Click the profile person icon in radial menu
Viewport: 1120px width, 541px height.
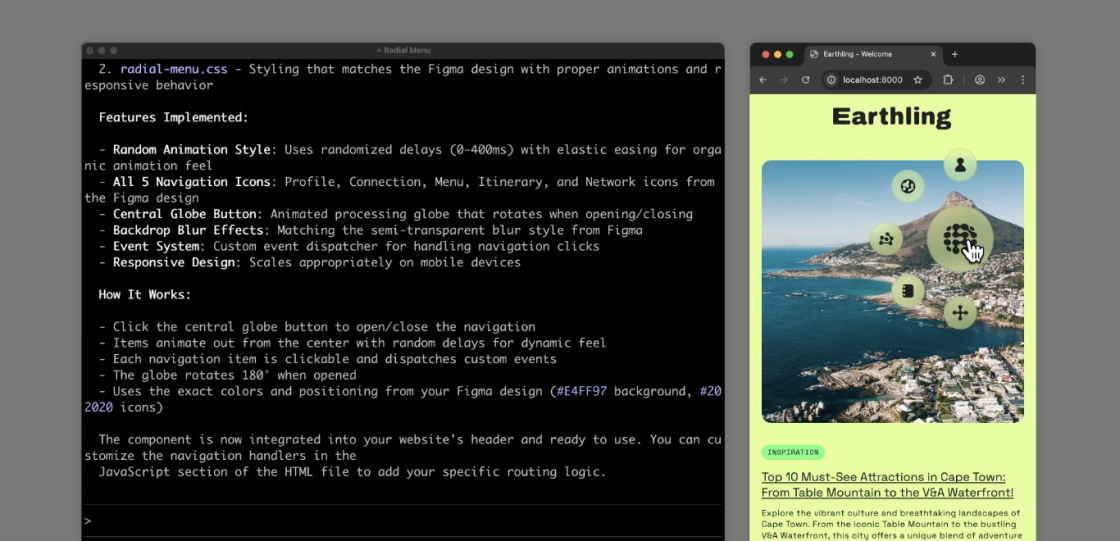[x=959, y=164]
